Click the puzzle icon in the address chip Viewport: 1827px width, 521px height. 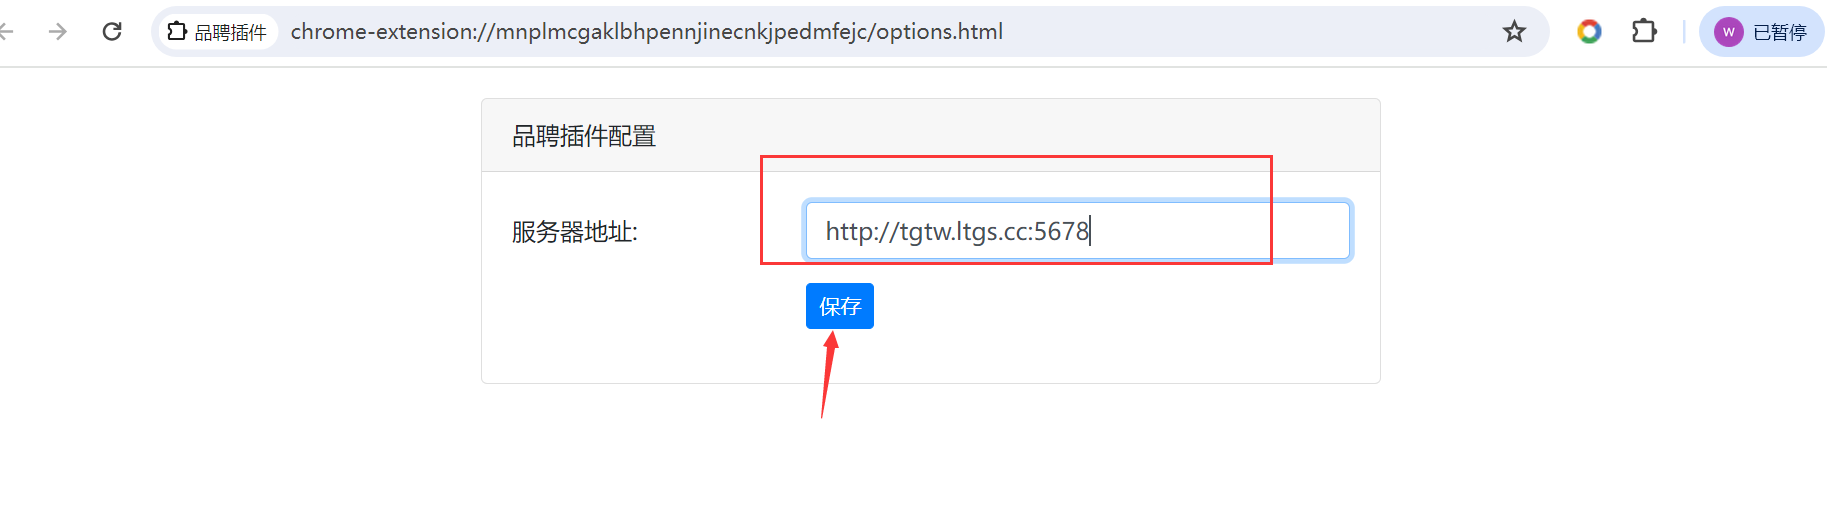177,32
